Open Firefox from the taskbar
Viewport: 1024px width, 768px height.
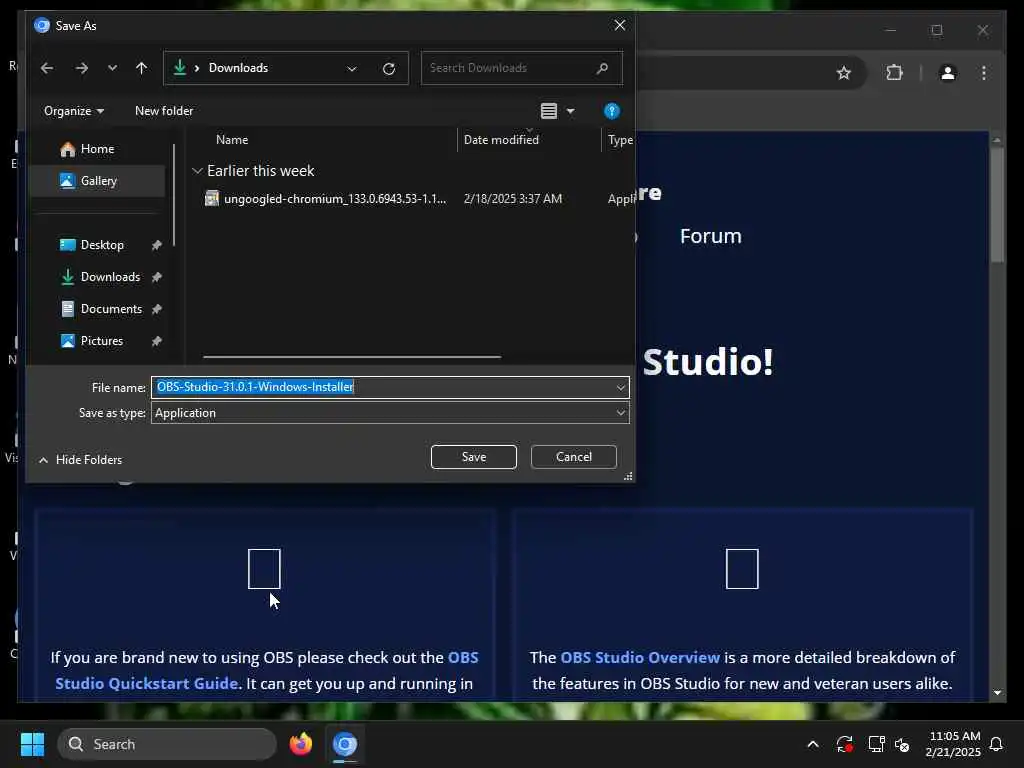301,744
